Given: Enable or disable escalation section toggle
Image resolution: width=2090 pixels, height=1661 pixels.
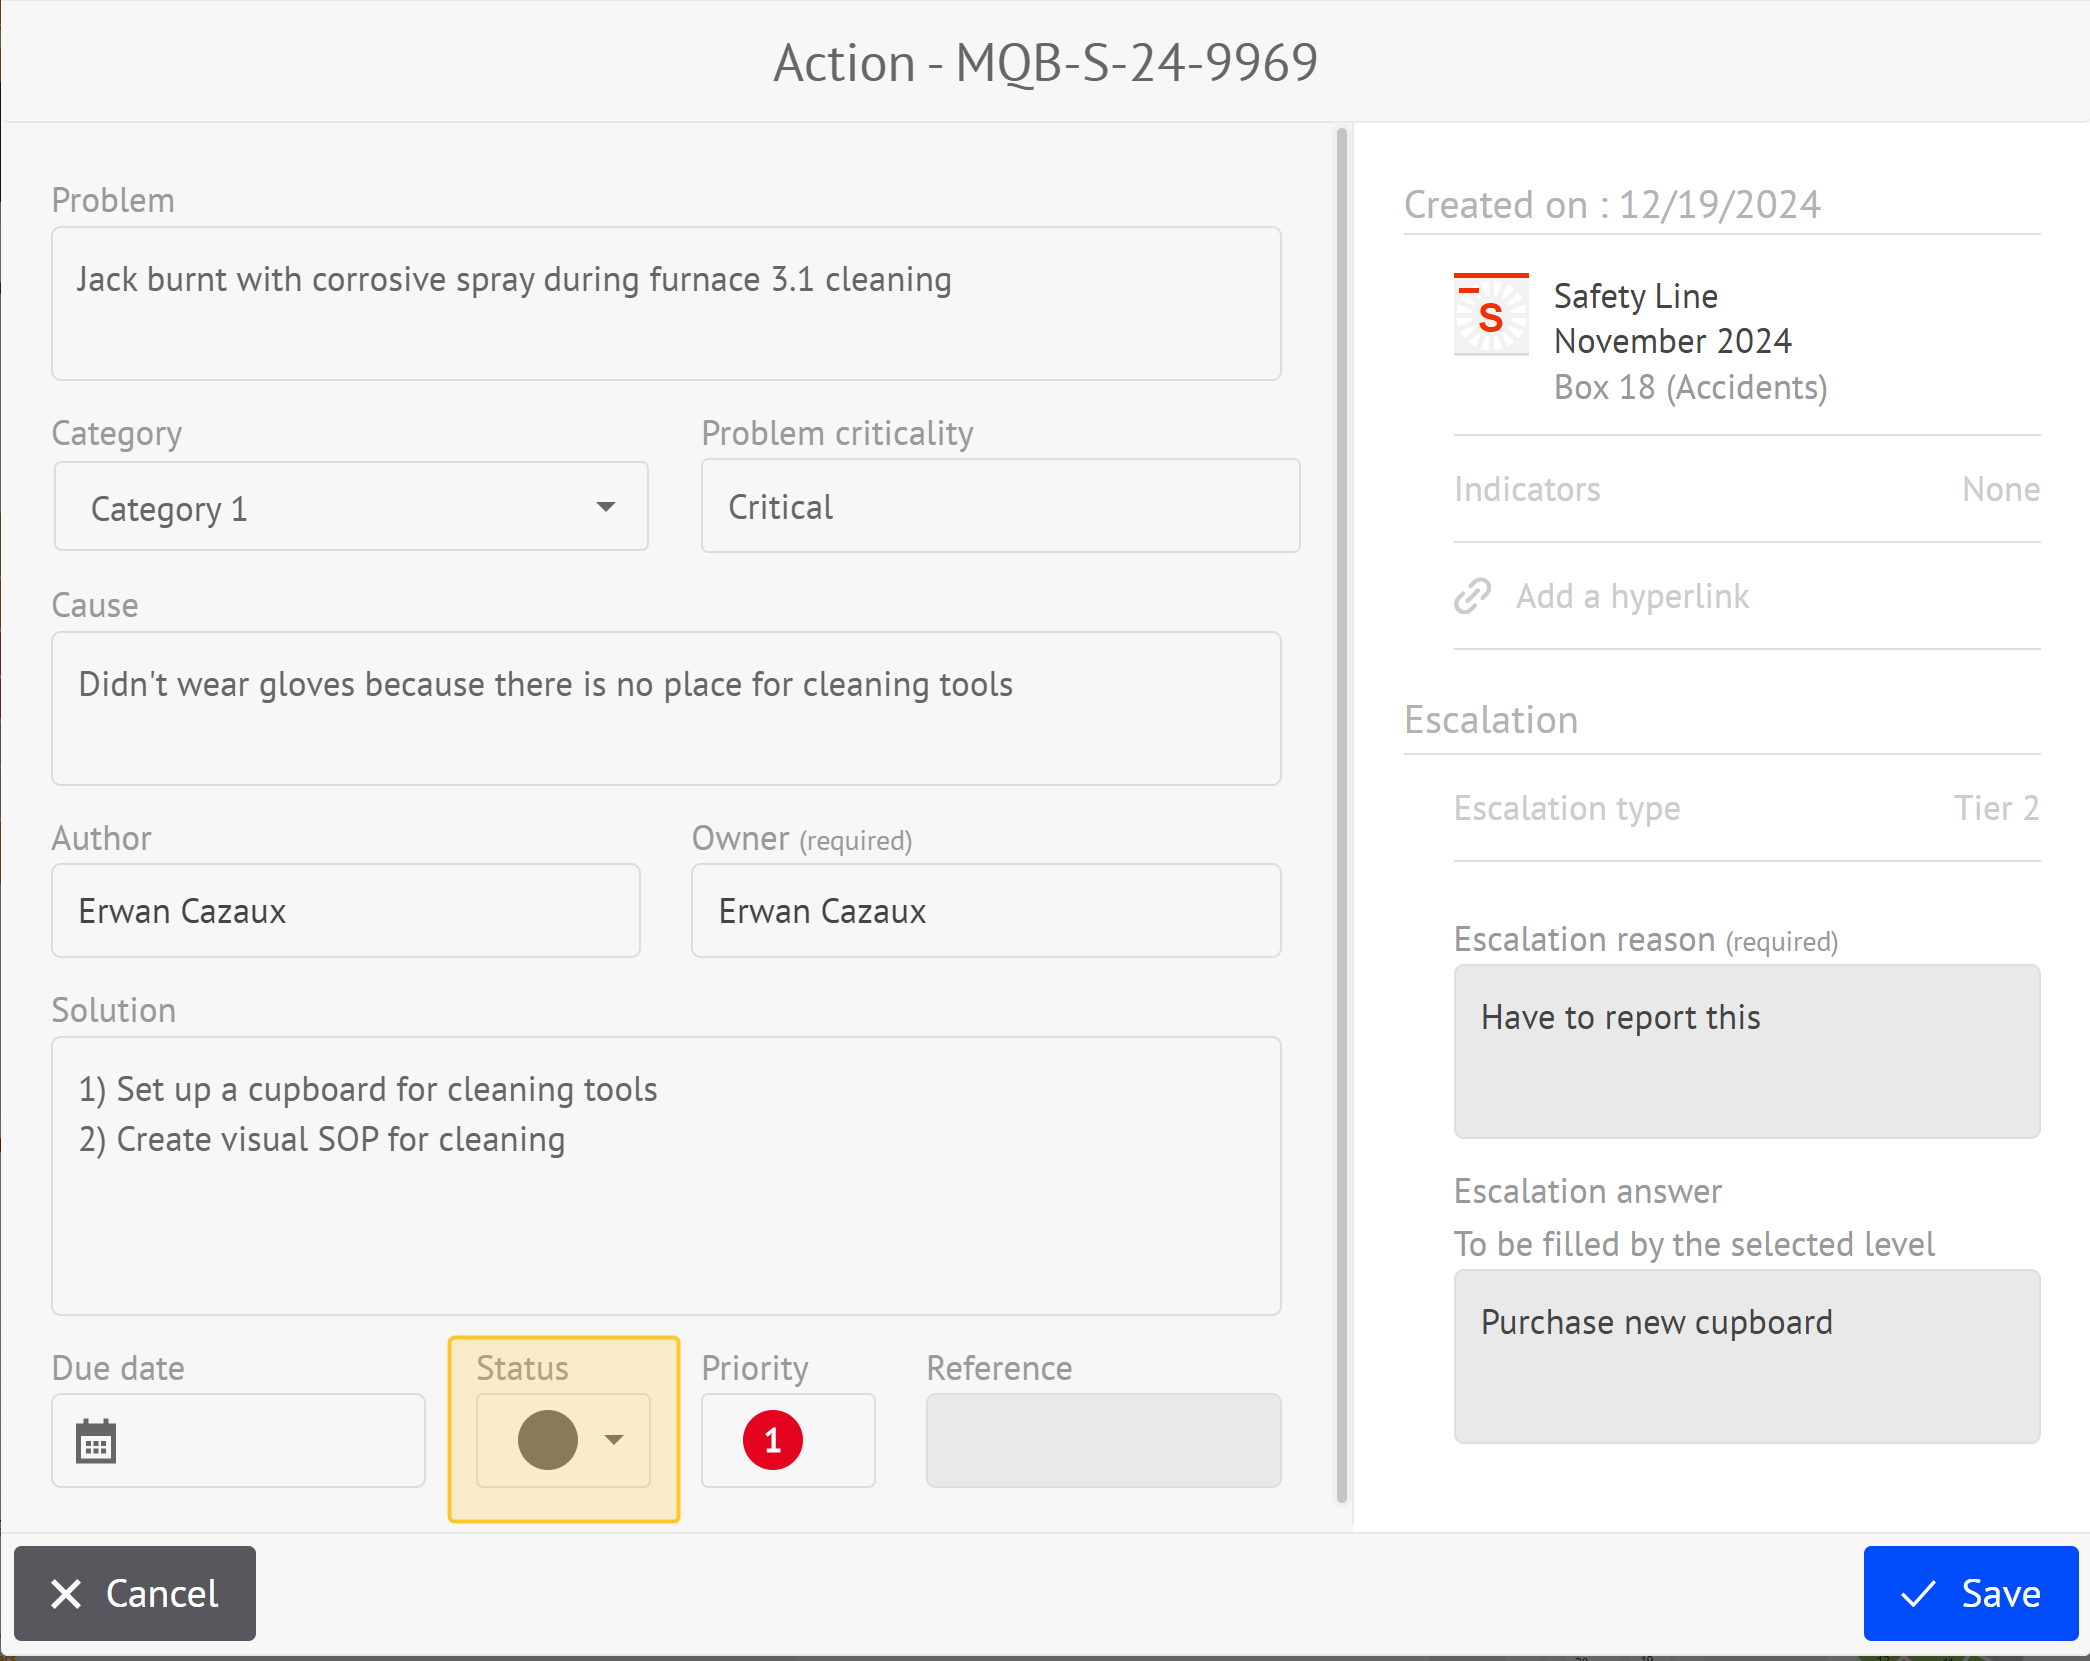Looking at the screenshot, I should [1491, 714].
